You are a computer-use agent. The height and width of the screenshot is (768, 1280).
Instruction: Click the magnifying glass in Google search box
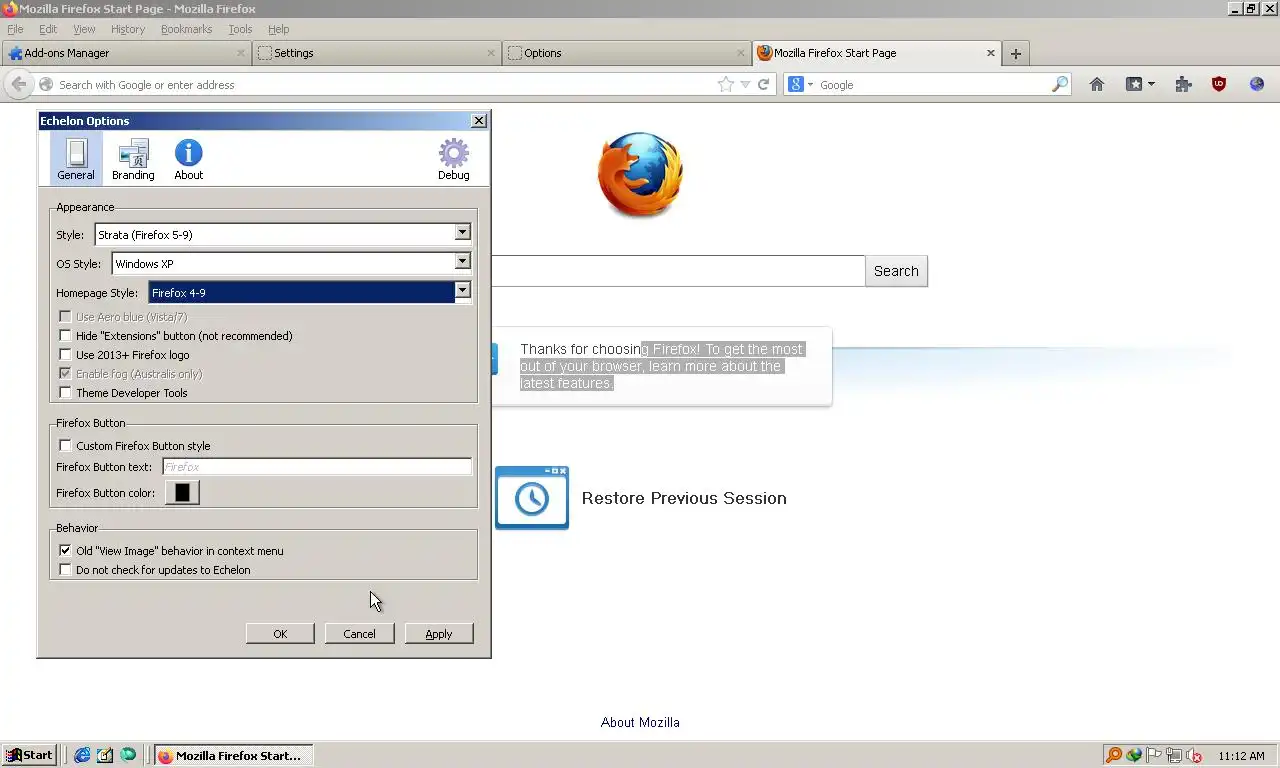(x=1060, y=85)
